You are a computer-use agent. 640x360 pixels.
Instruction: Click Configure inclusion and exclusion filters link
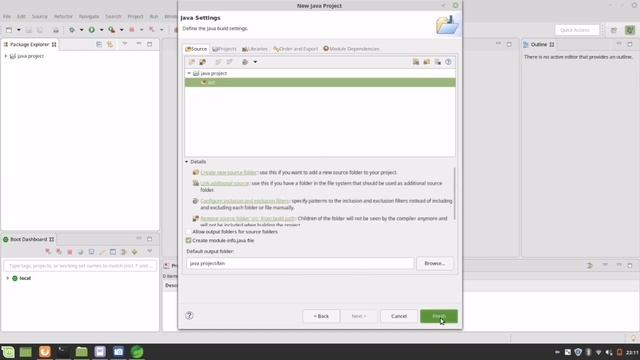[x=245, y=201]
